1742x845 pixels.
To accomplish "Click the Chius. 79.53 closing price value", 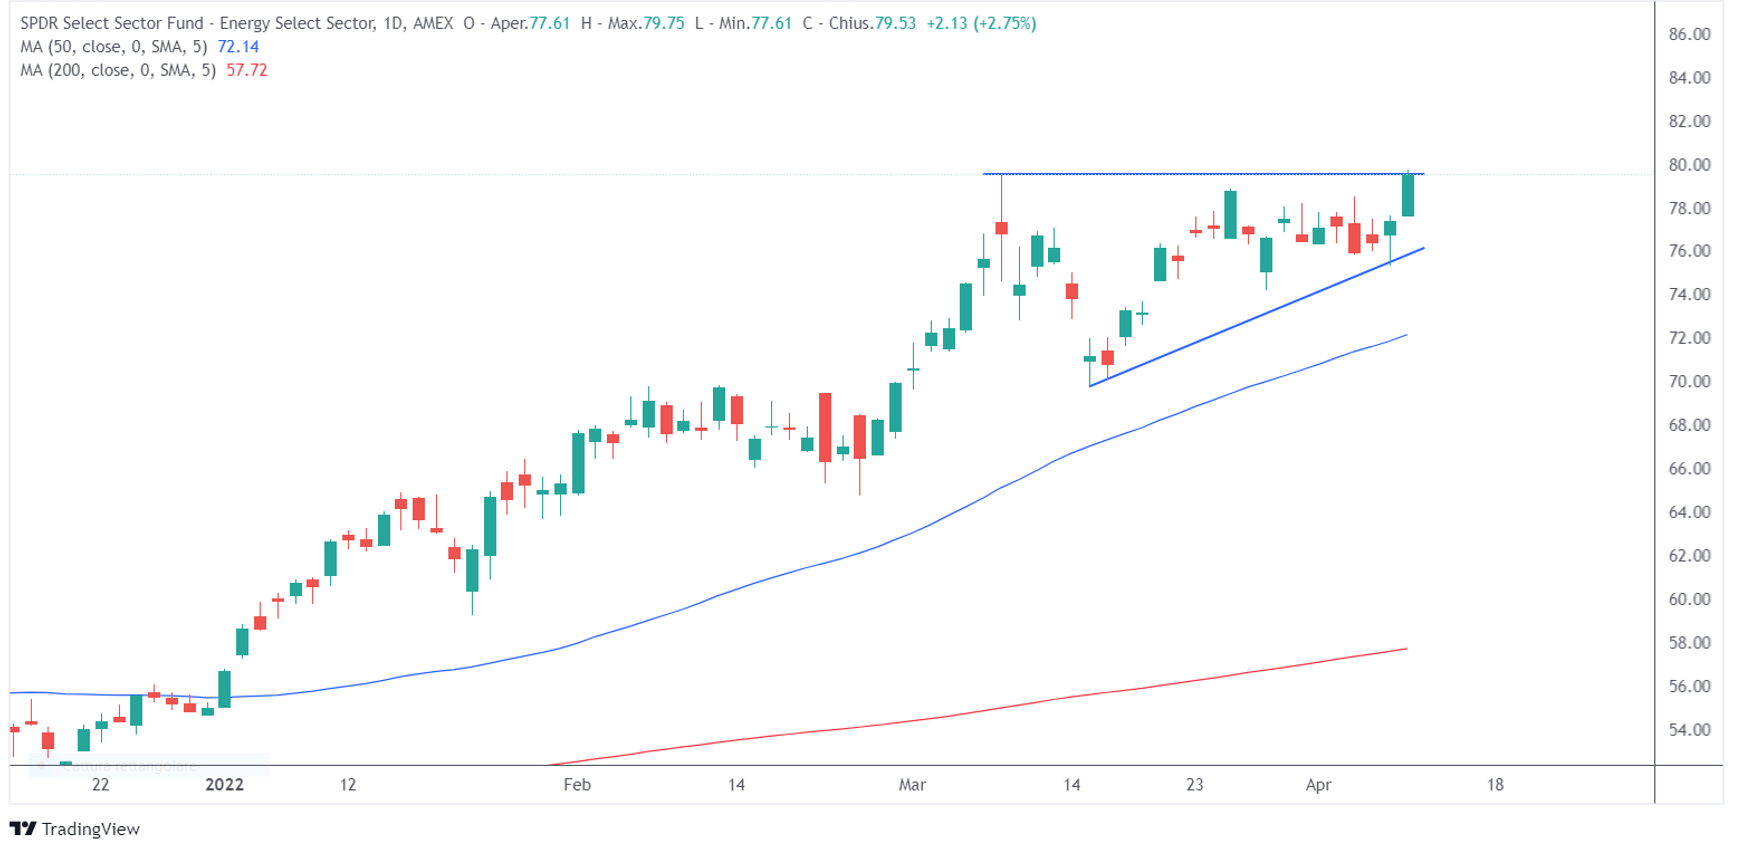I will (872, 23).
